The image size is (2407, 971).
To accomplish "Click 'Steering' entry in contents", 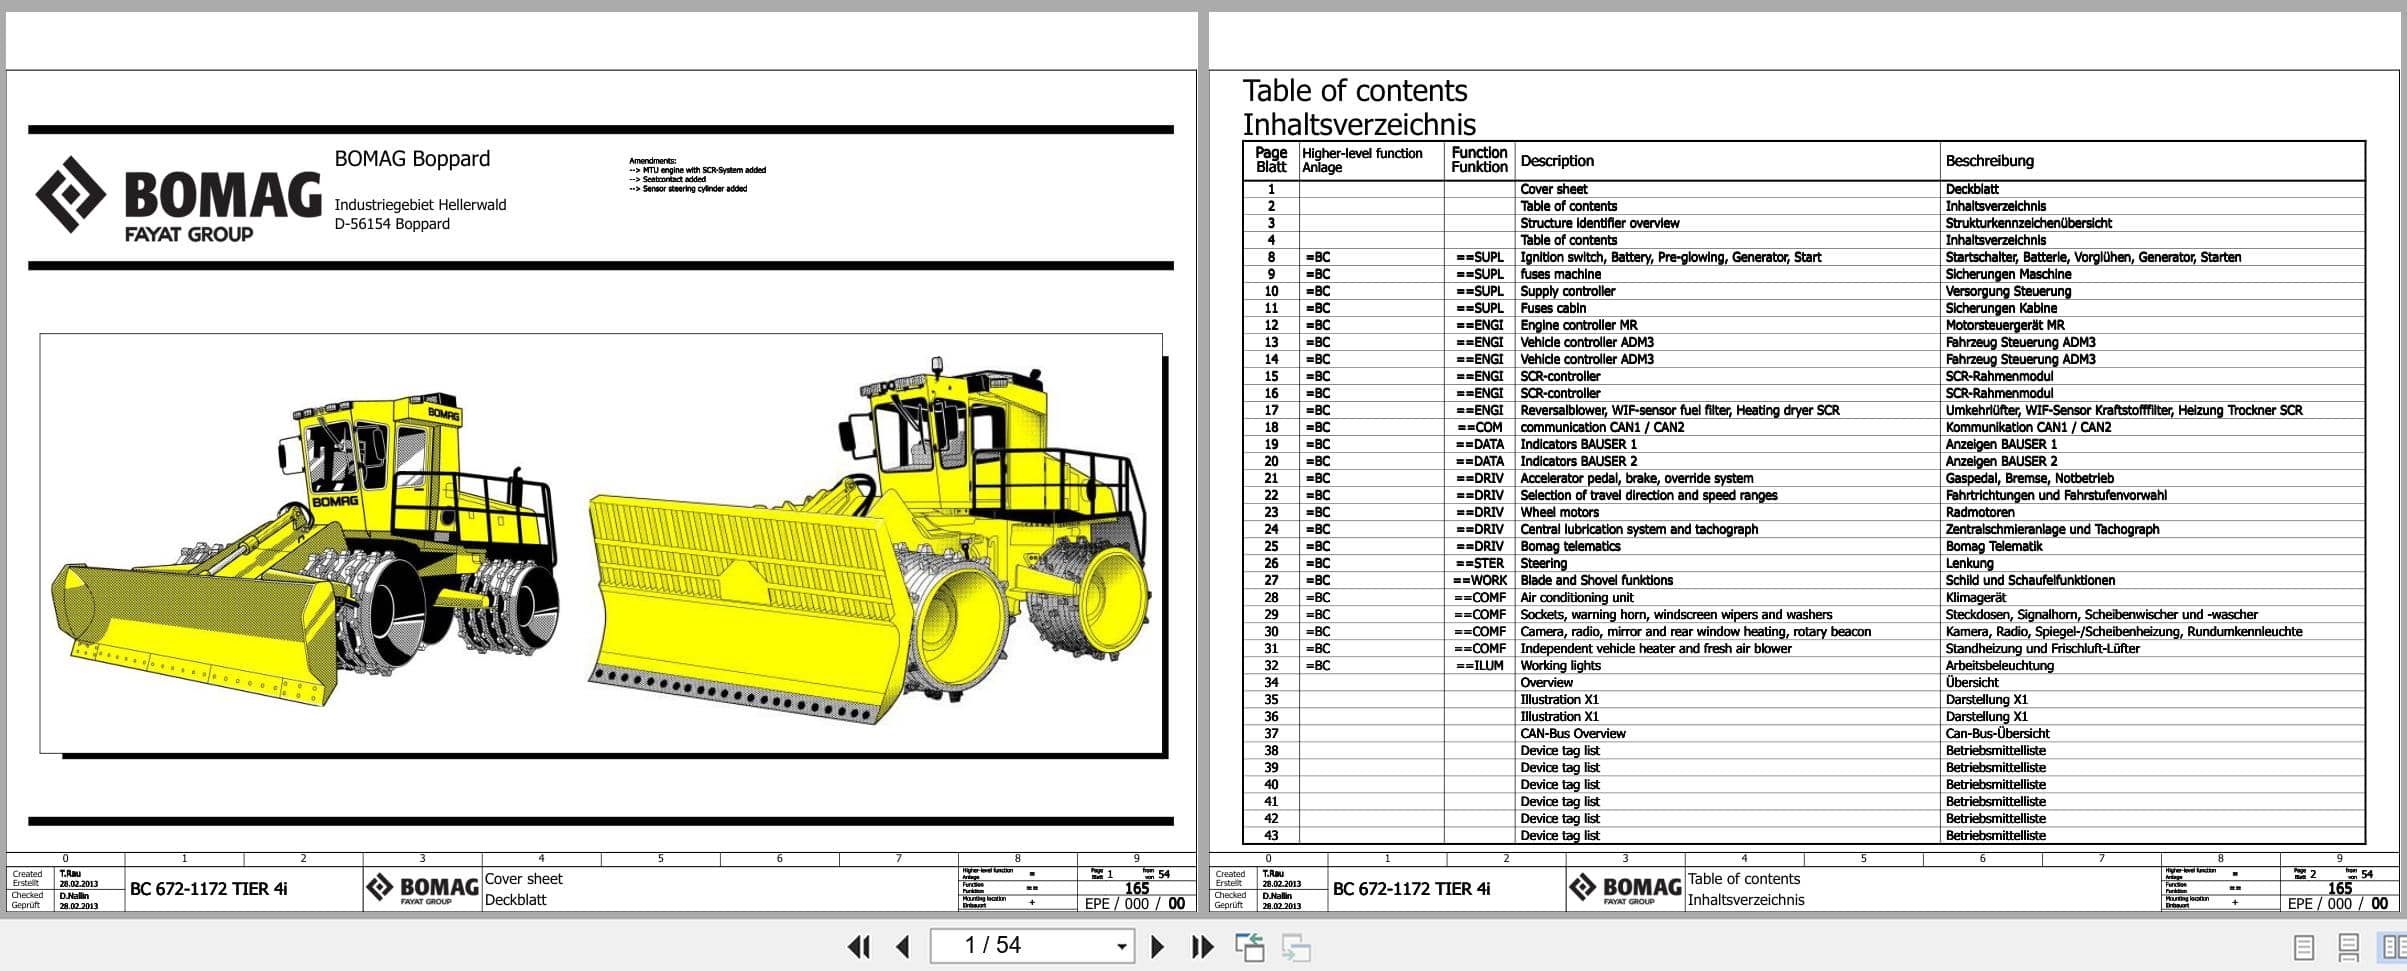I will tap(1543, 563).
